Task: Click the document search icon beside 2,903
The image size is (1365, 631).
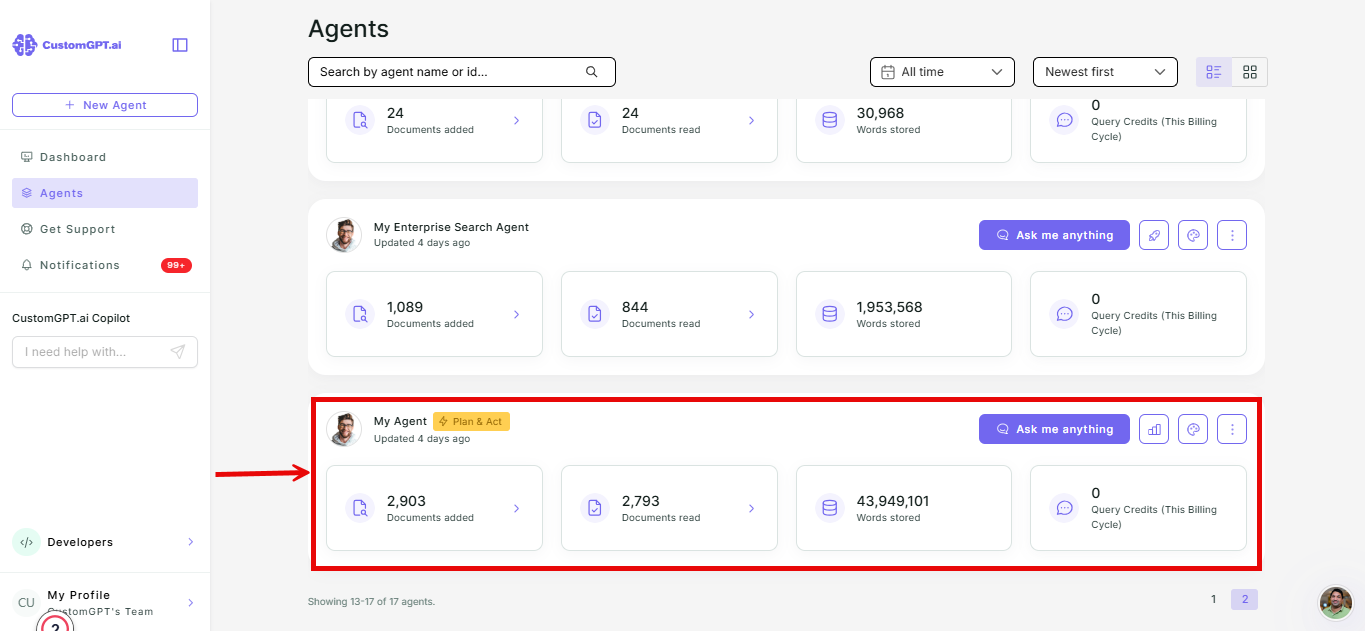Action: click(359, 508)
